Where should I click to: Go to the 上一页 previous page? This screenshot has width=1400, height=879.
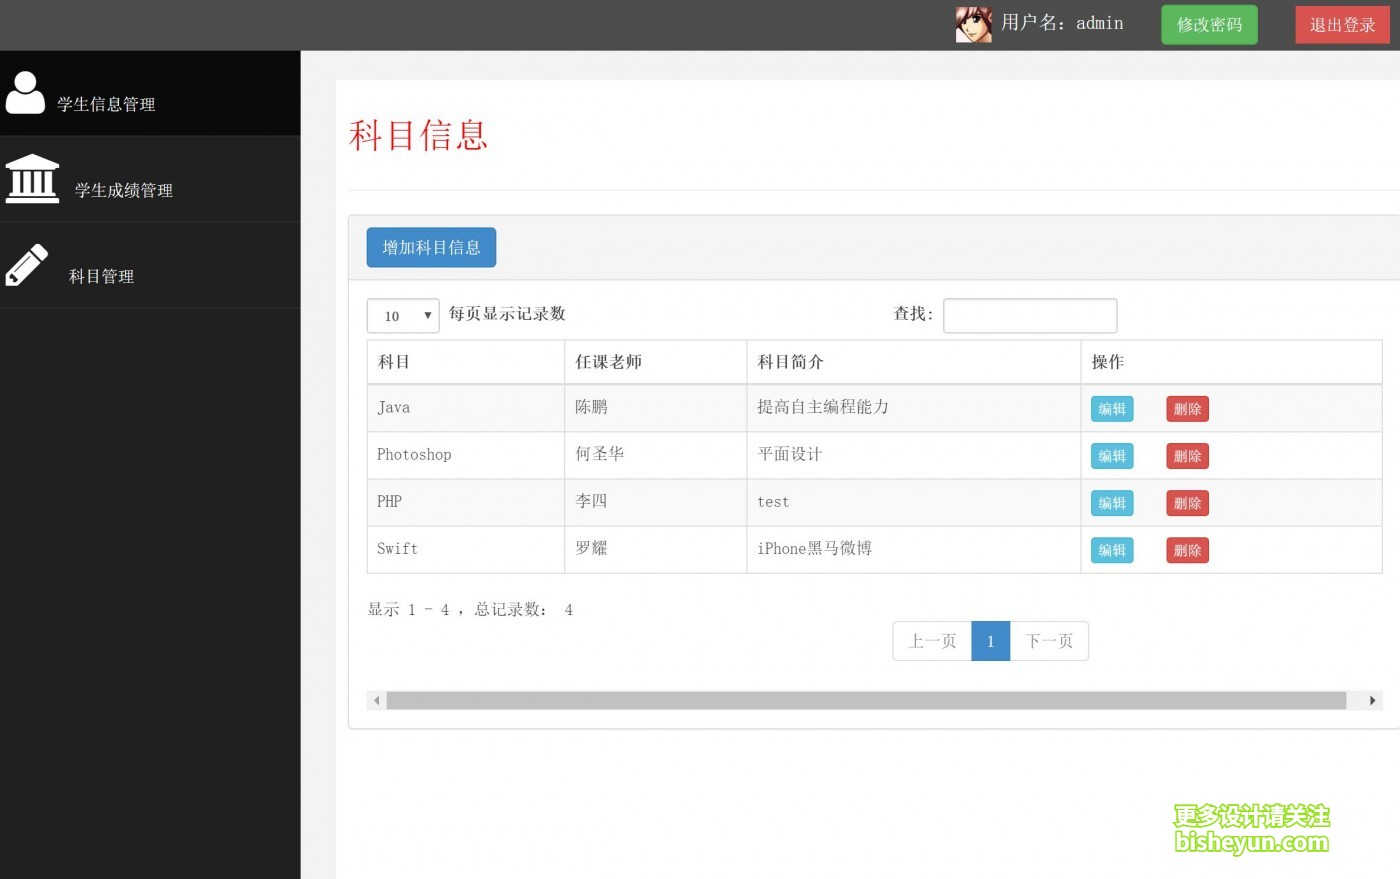tap(931, 641)
